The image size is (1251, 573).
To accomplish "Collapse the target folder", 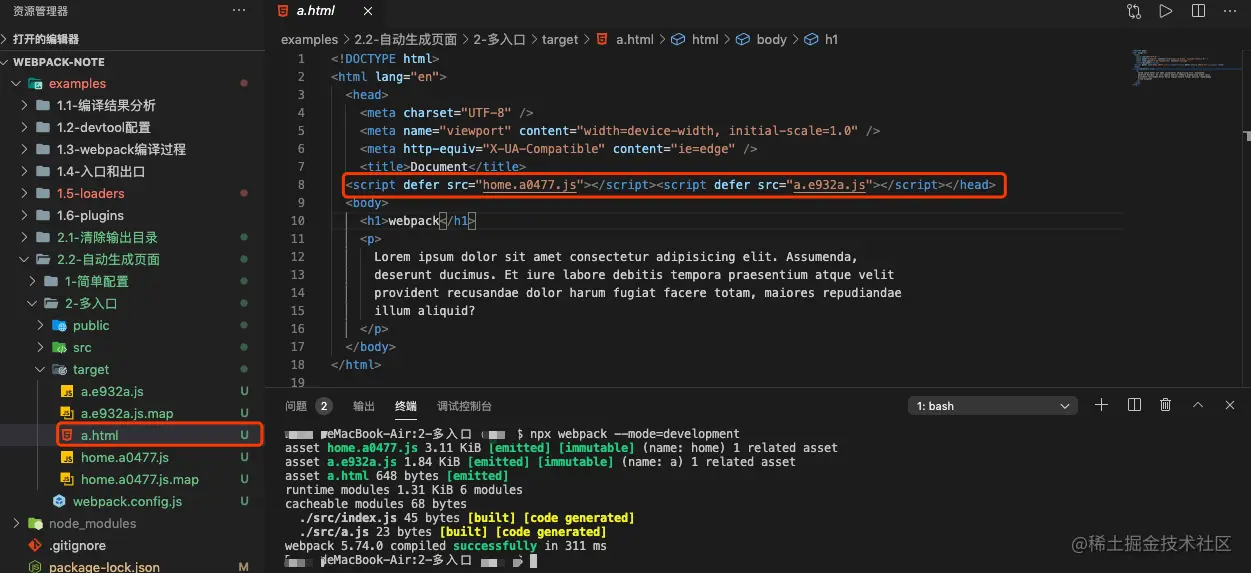I will point(91,369).
